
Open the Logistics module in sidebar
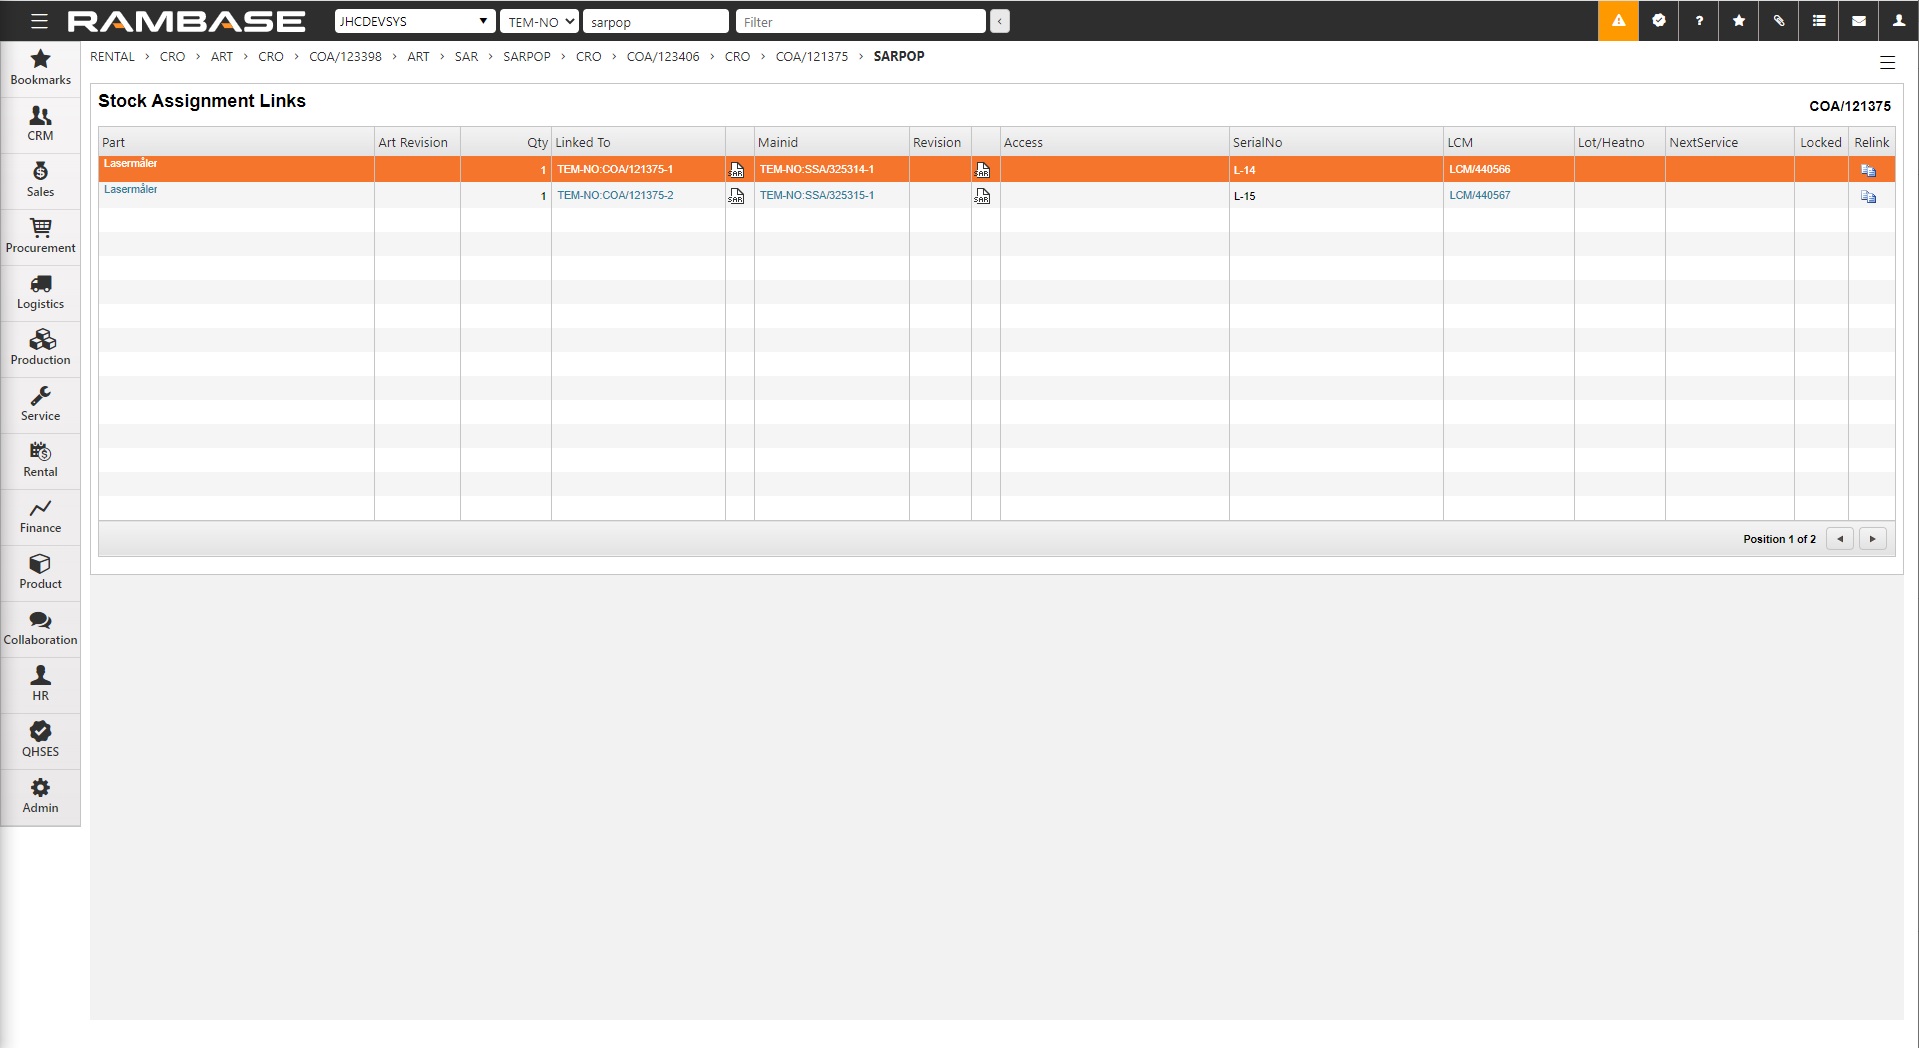click(x=40, y=293)
